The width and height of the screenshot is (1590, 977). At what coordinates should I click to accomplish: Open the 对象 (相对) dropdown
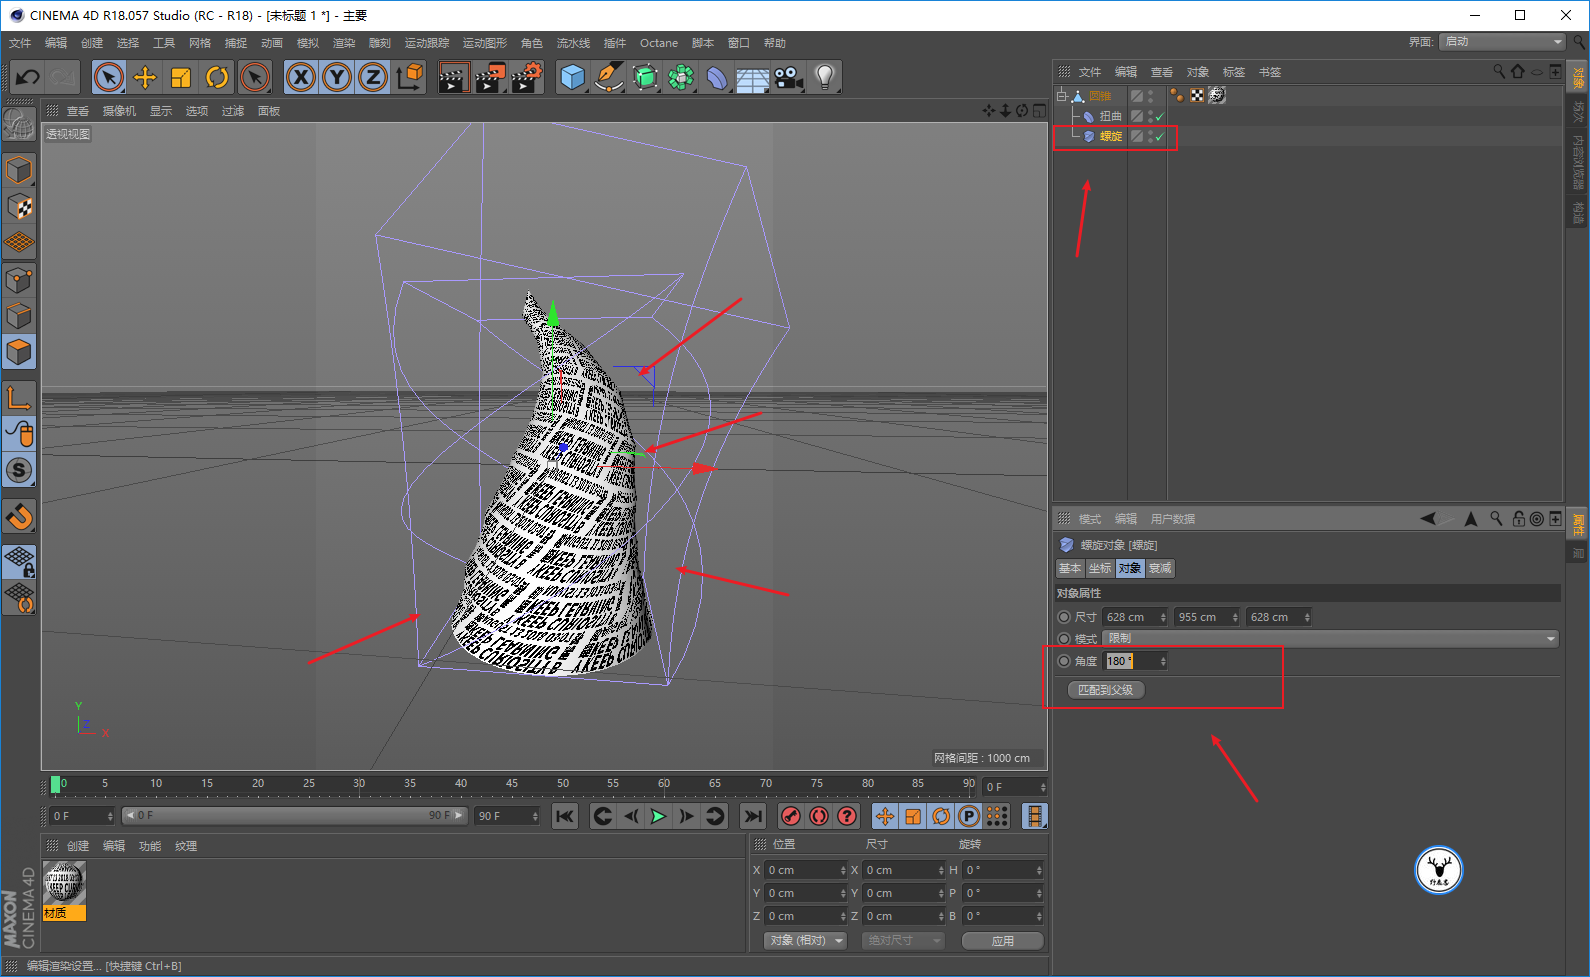point(806,941)
